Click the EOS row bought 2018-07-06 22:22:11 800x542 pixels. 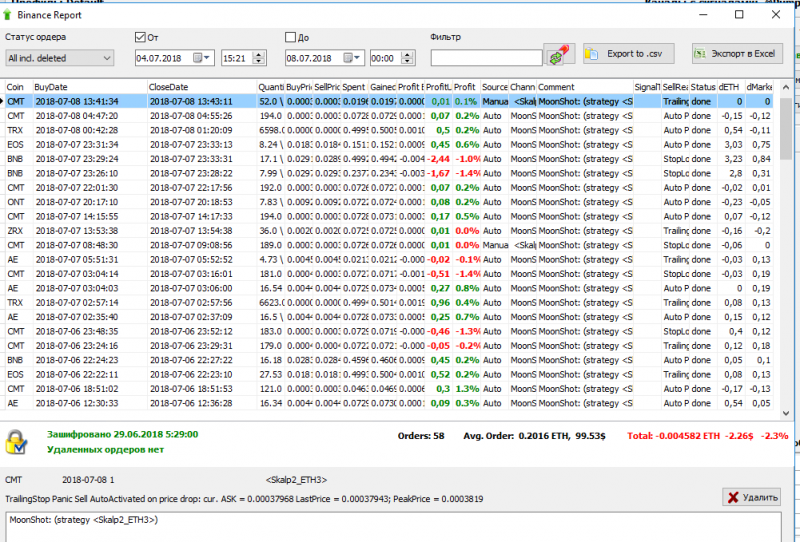389,374
